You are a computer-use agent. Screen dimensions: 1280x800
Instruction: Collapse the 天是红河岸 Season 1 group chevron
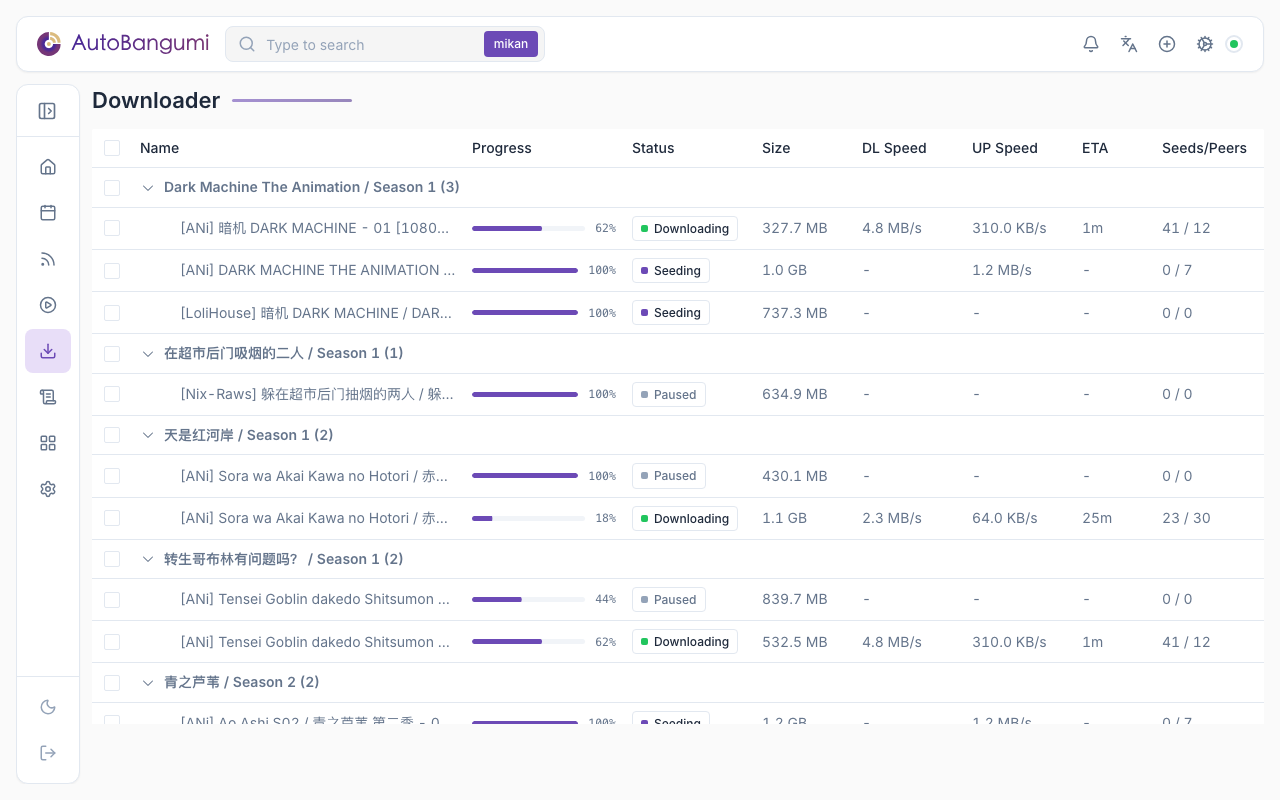tap(148, 435)
